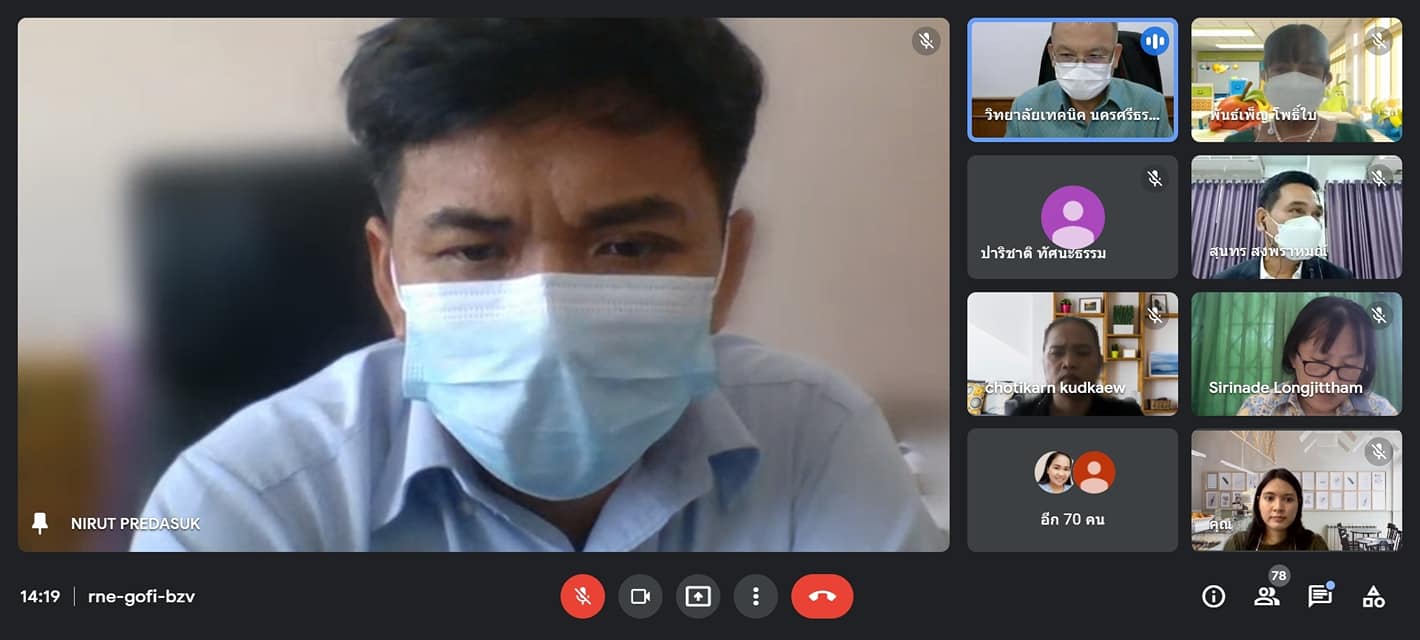Screen dimensions: 1420x640
Task: Open more options three-dot menu
Action: pos(756,597)
